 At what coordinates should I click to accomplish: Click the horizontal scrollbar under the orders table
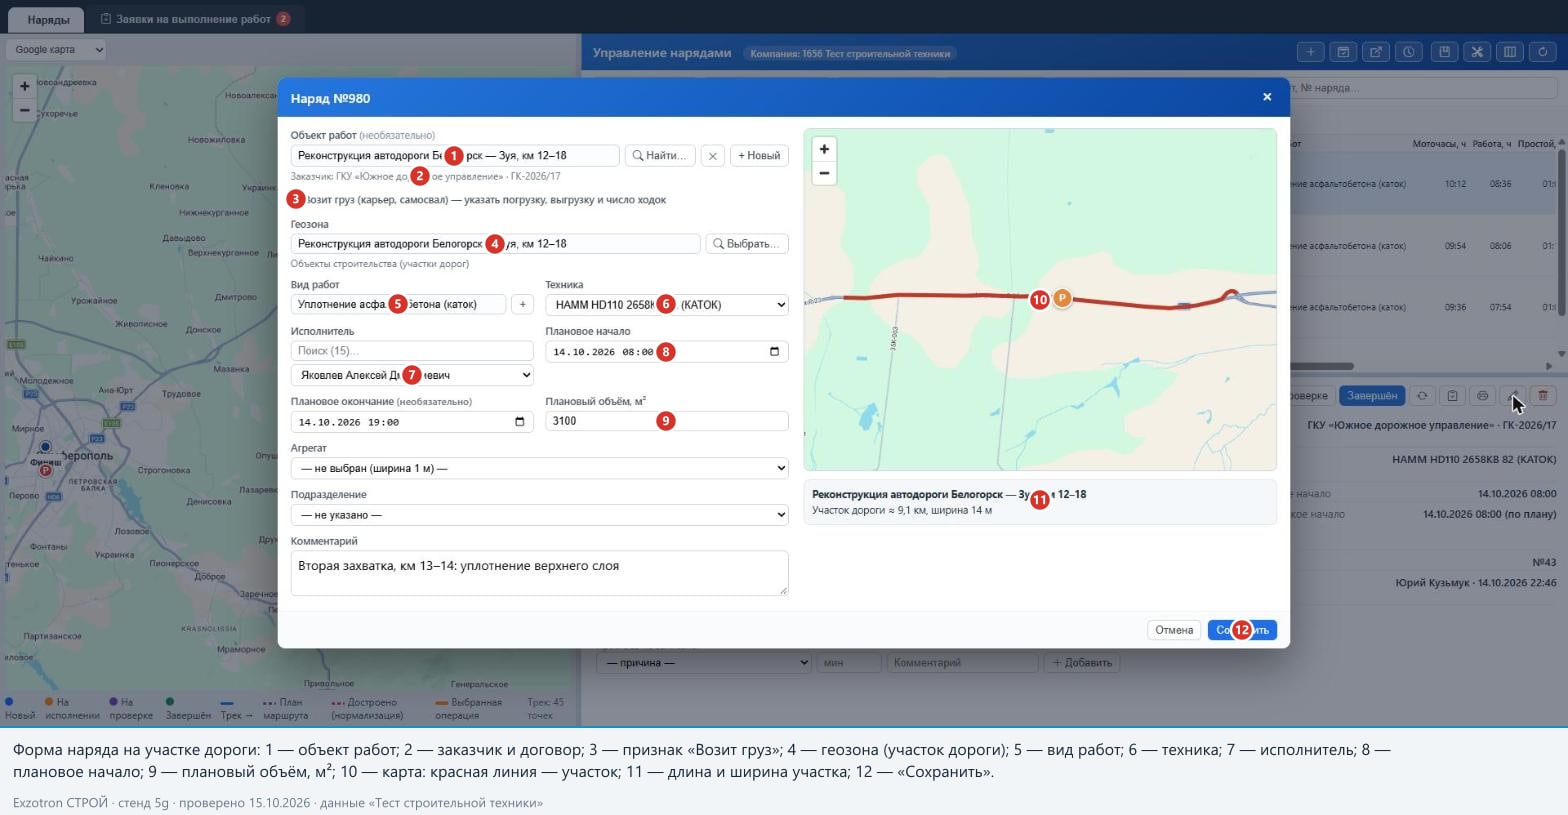point(1320,366)
